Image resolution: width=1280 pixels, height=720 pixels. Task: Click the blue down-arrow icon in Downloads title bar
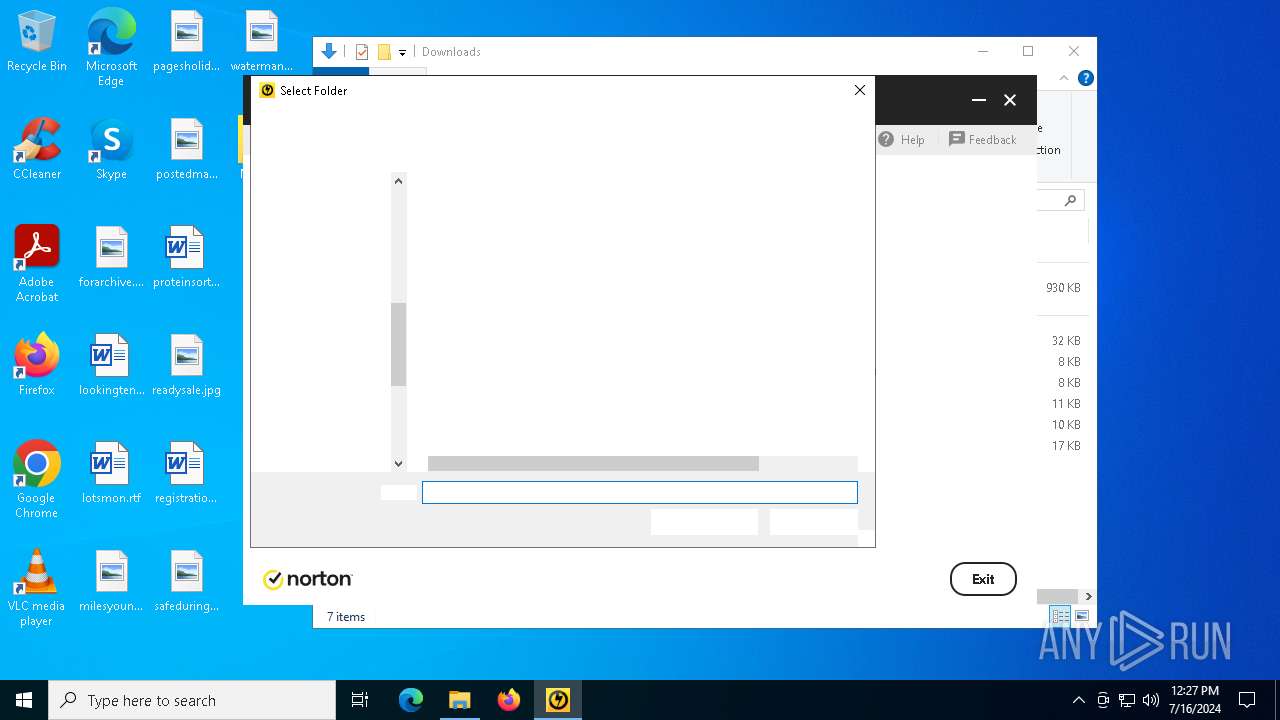[329, 52]
